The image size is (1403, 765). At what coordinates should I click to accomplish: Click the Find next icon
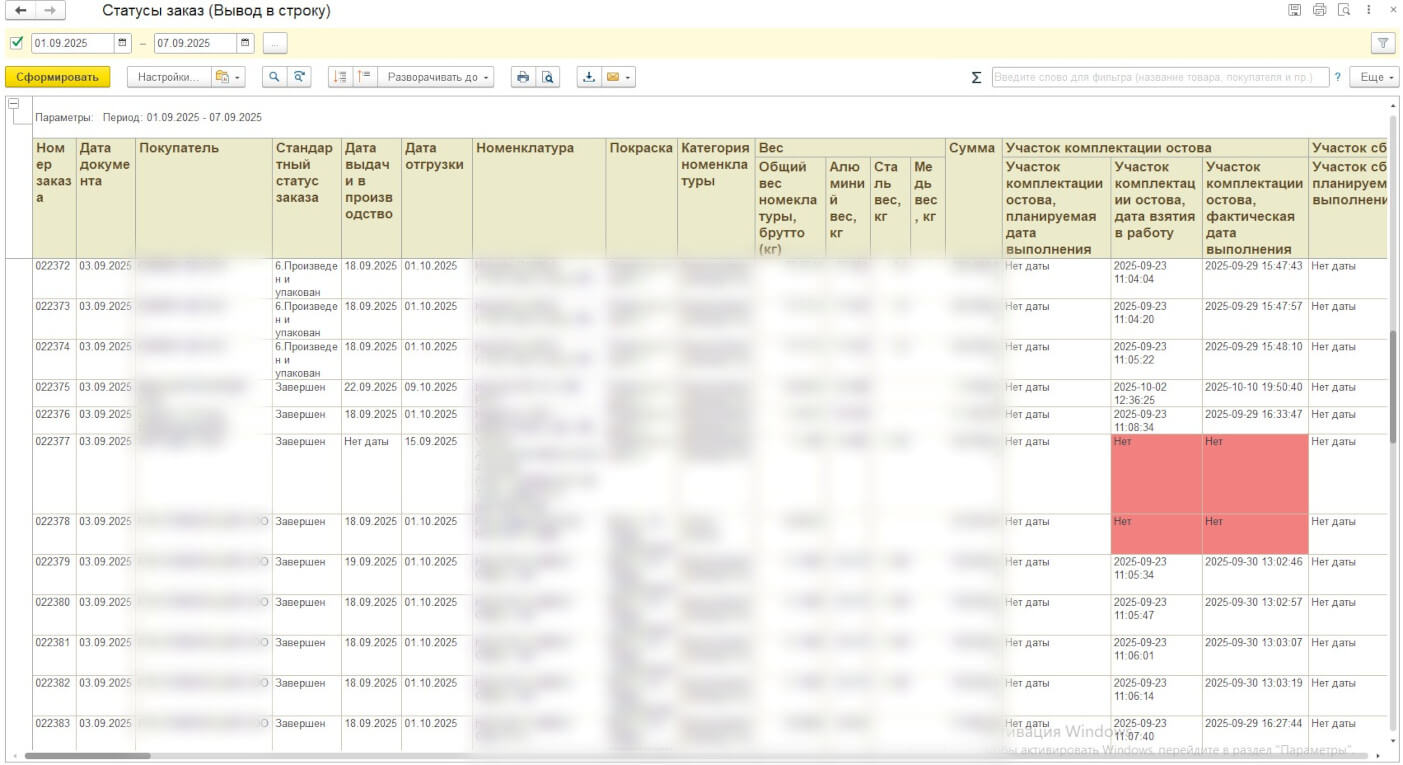click(299, 77)
